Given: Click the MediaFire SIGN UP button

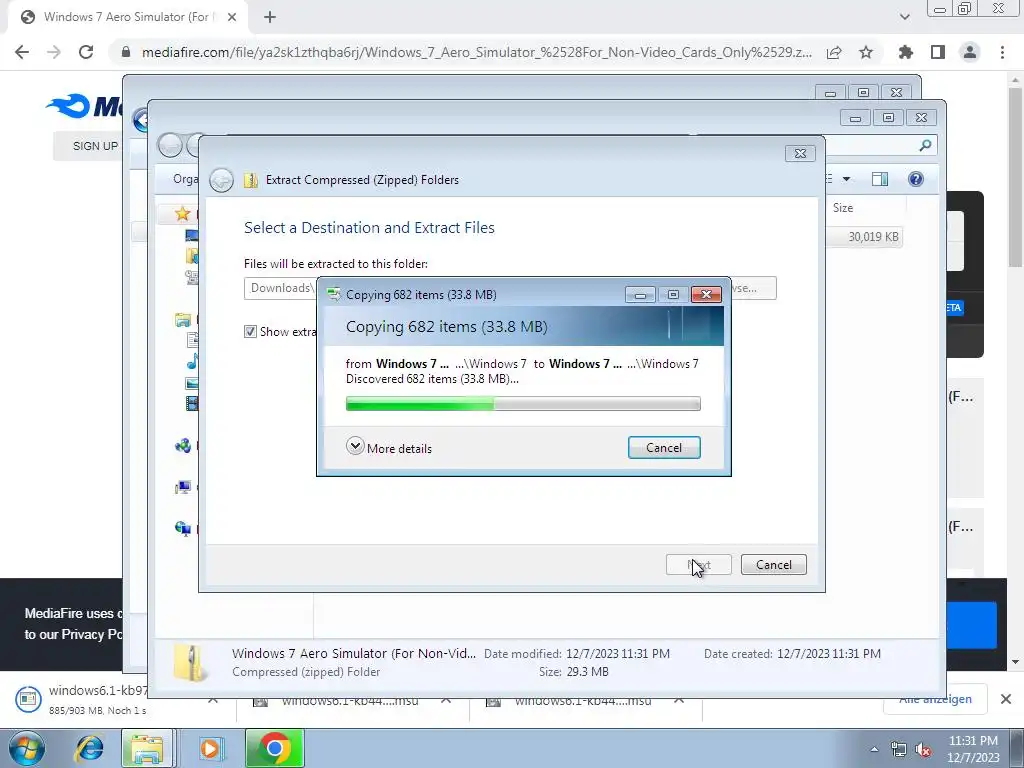Looking at the screenshot, I should tap(95, 146).
